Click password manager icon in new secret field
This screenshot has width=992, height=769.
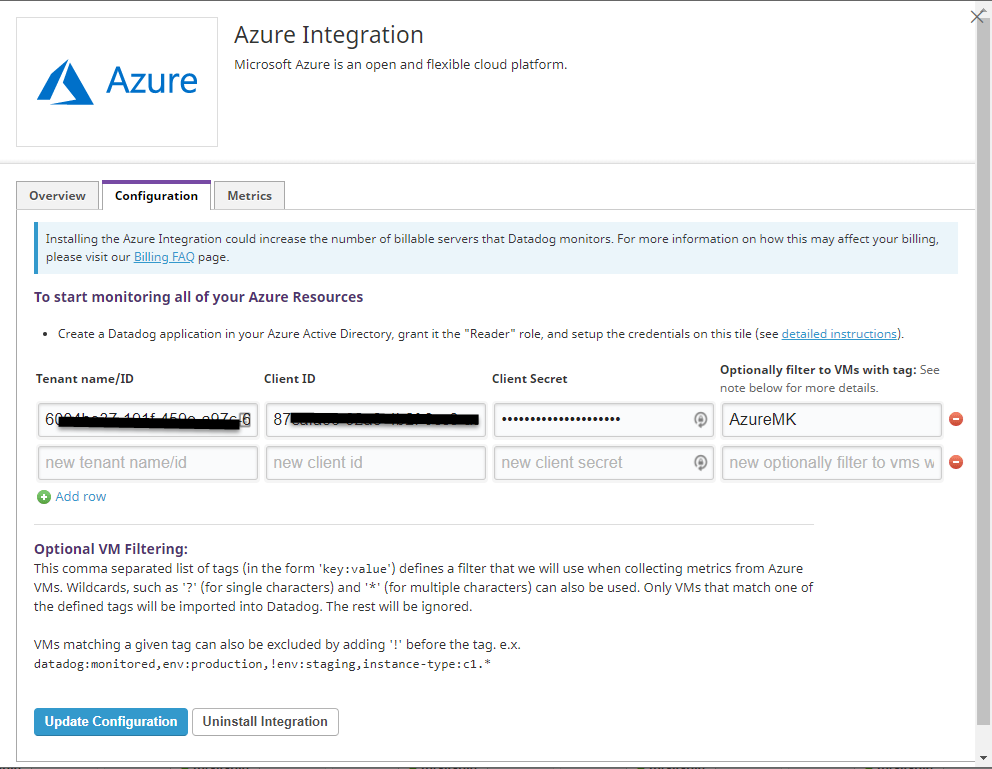coord(700,462)
